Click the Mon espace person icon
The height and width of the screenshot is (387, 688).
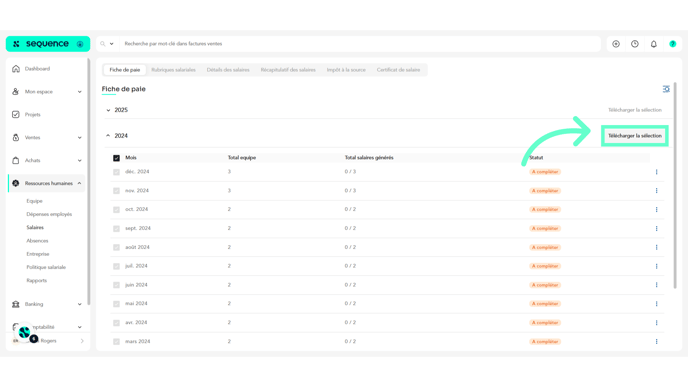(x=16, y=92)
